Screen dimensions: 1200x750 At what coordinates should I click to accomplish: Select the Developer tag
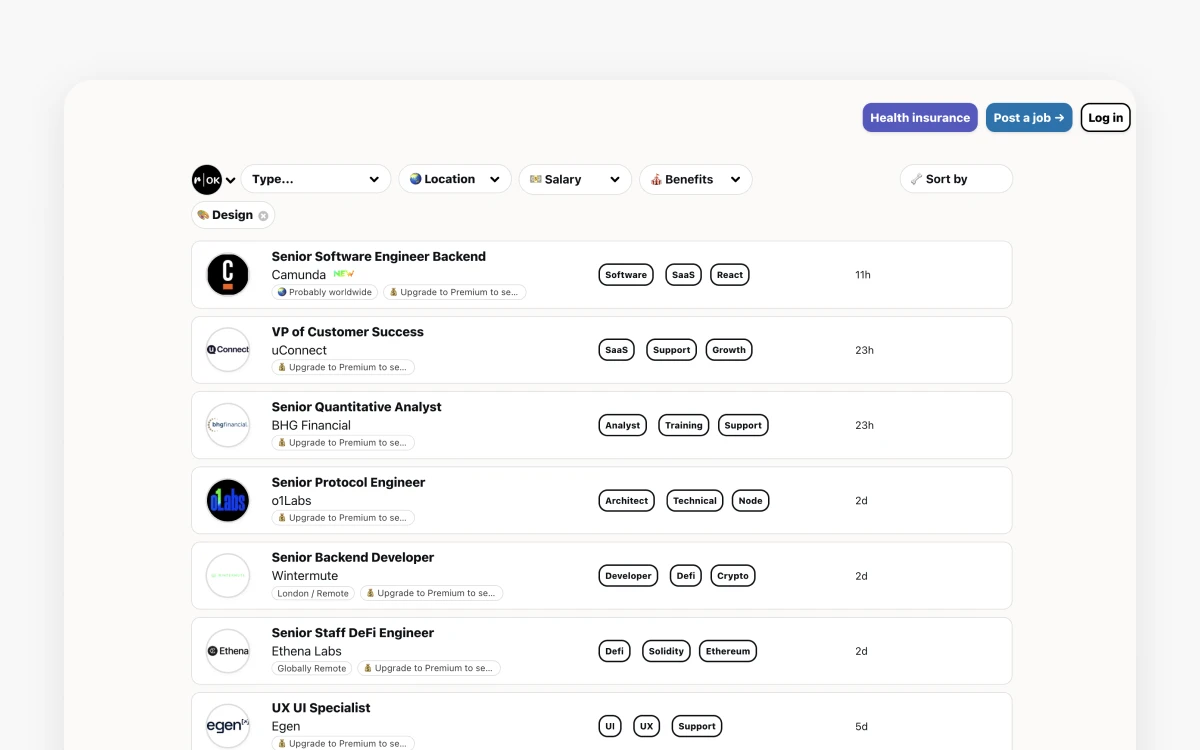(629, 576)
